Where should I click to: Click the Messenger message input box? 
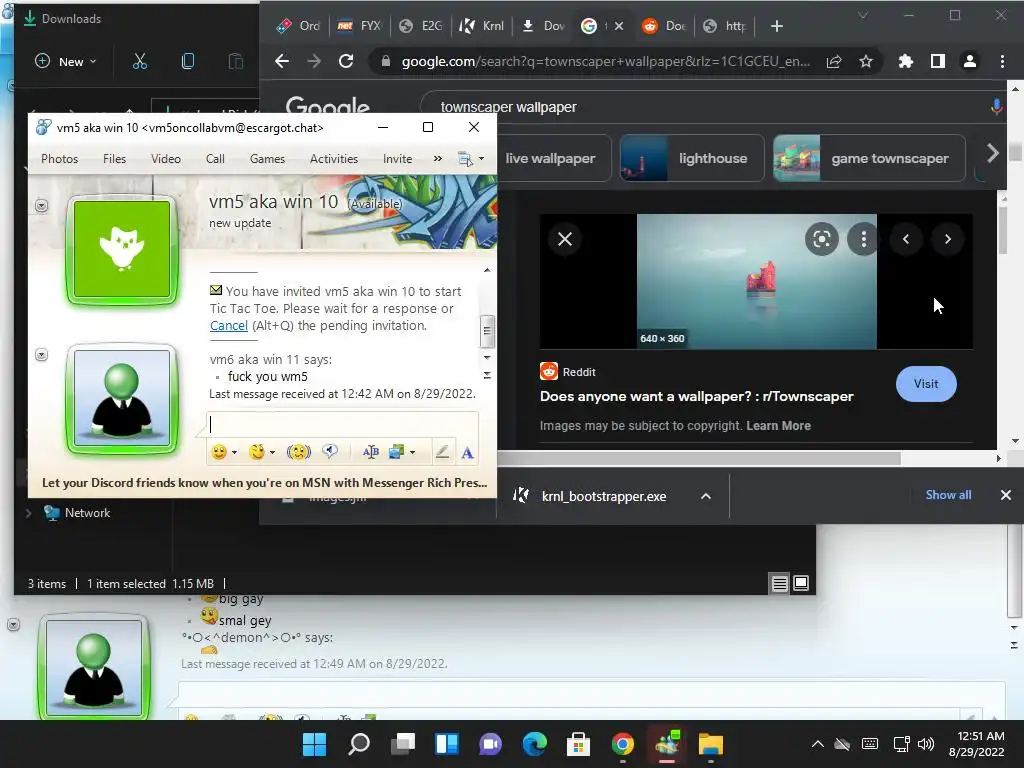coord(342,424)
